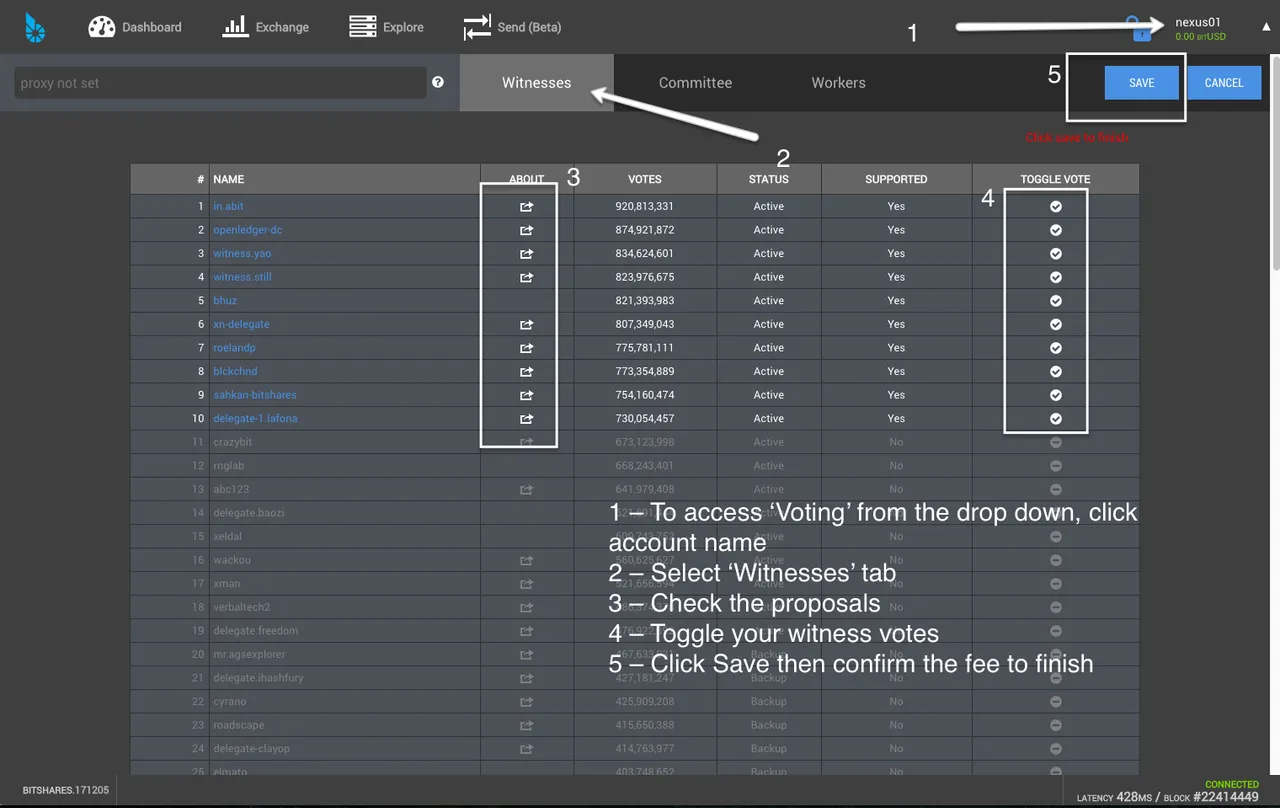The height and width of the screenshot is (808, 1280).
Task: Open the about link icon for verbaltech2
Action: click(x=527, y=607)
